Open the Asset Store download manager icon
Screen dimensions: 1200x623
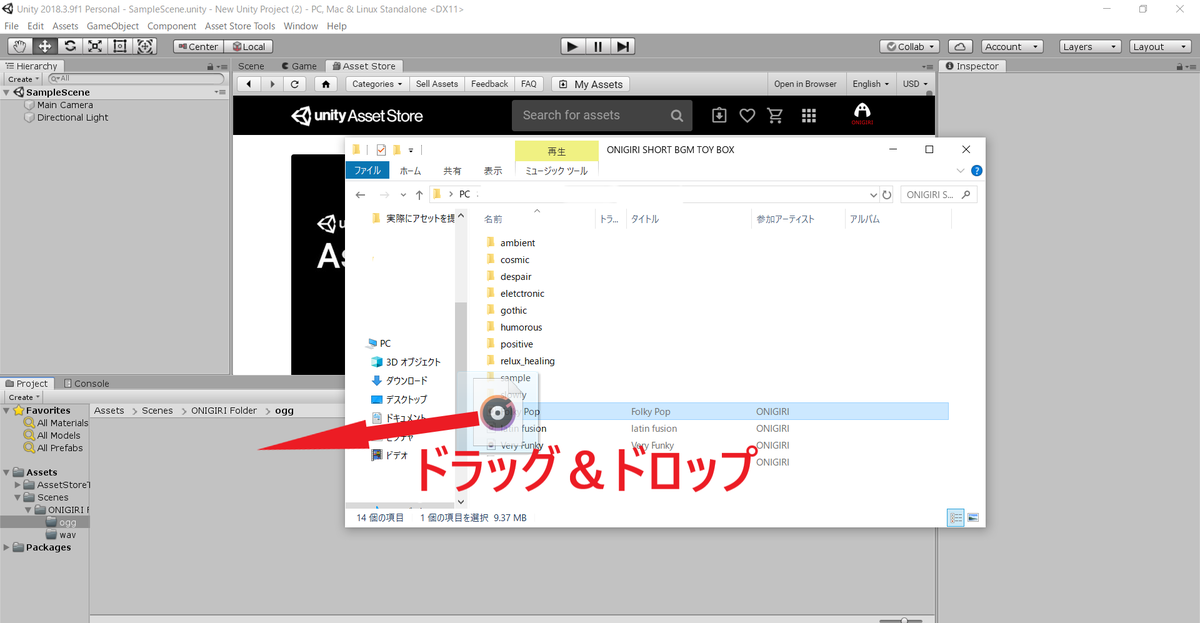click(719, 115)
